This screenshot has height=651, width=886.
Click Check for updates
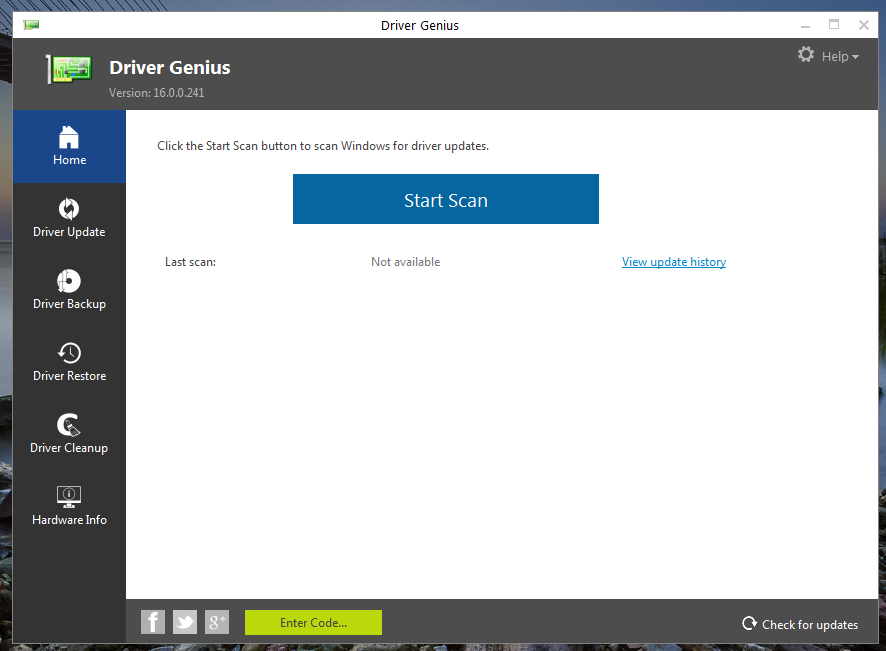point(800,624)
